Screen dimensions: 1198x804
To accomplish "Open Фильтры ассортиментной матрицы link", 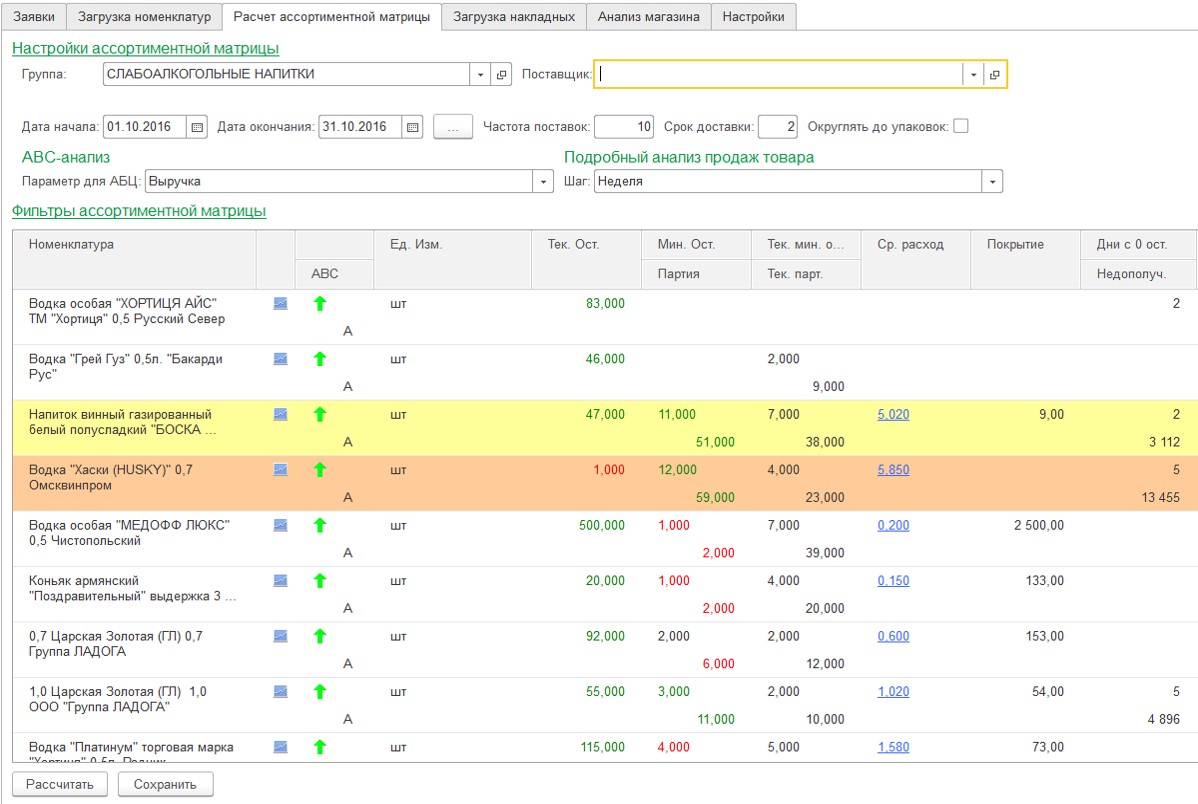I will (139, 211).
